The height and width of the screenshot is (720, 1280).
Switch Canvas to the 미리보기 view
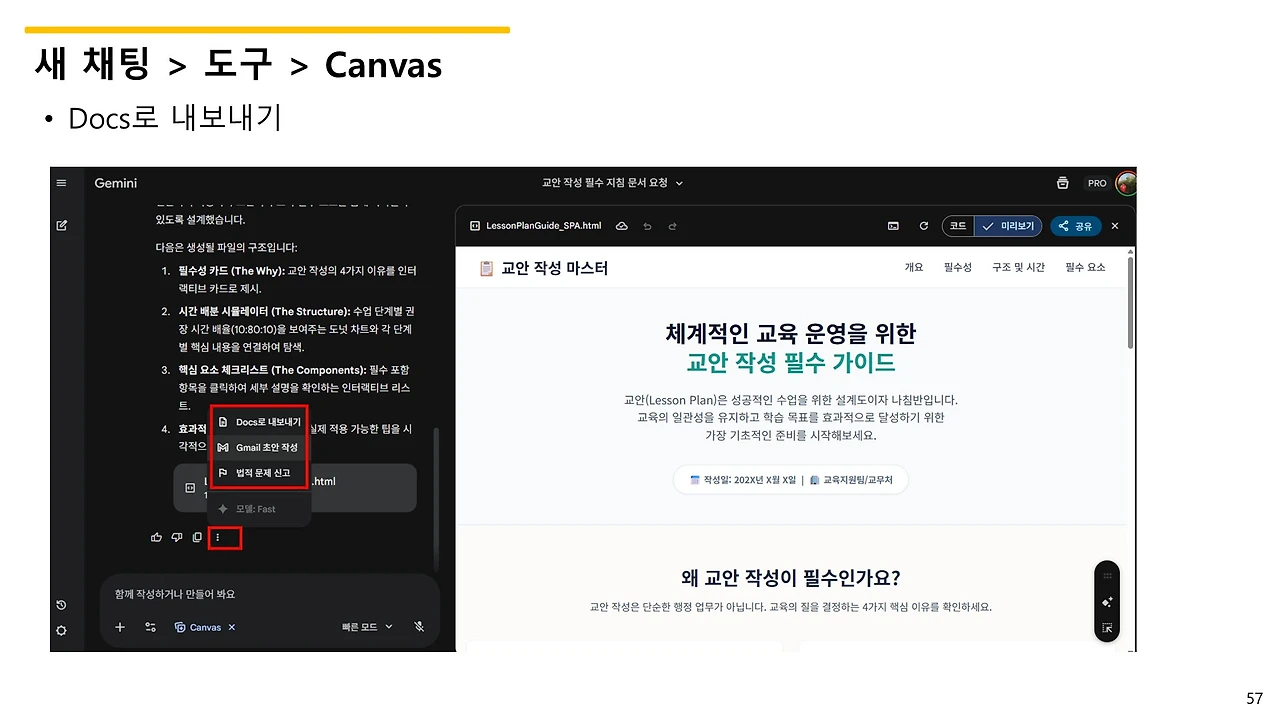(x=1008, y=226)
